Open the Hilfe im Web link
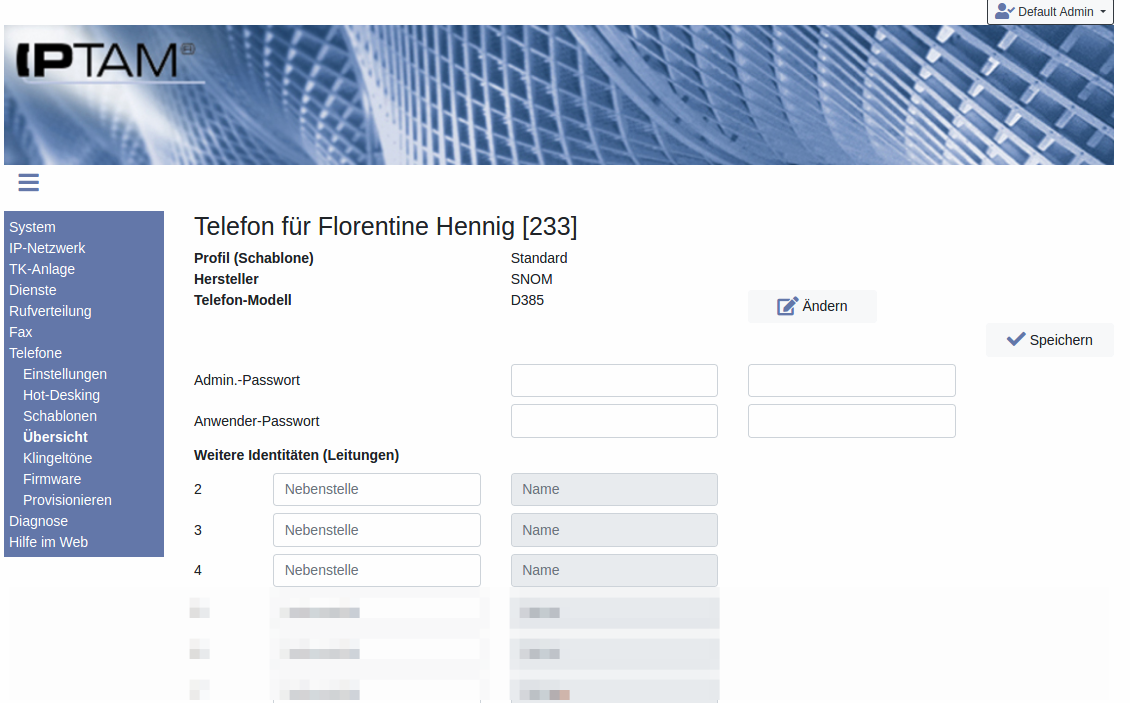Image resolution: width=1130 pixels, height=703 pixels. coord(48,542)
